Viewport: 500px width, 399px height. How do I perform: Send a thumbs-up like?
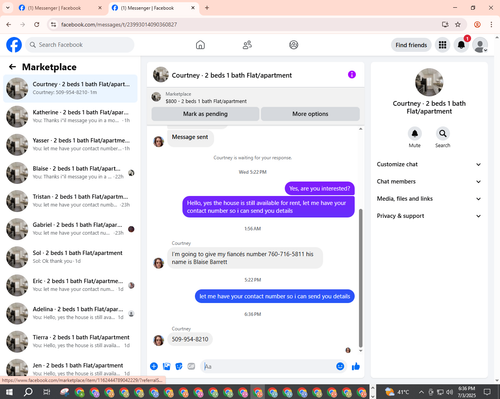point(356,366)
